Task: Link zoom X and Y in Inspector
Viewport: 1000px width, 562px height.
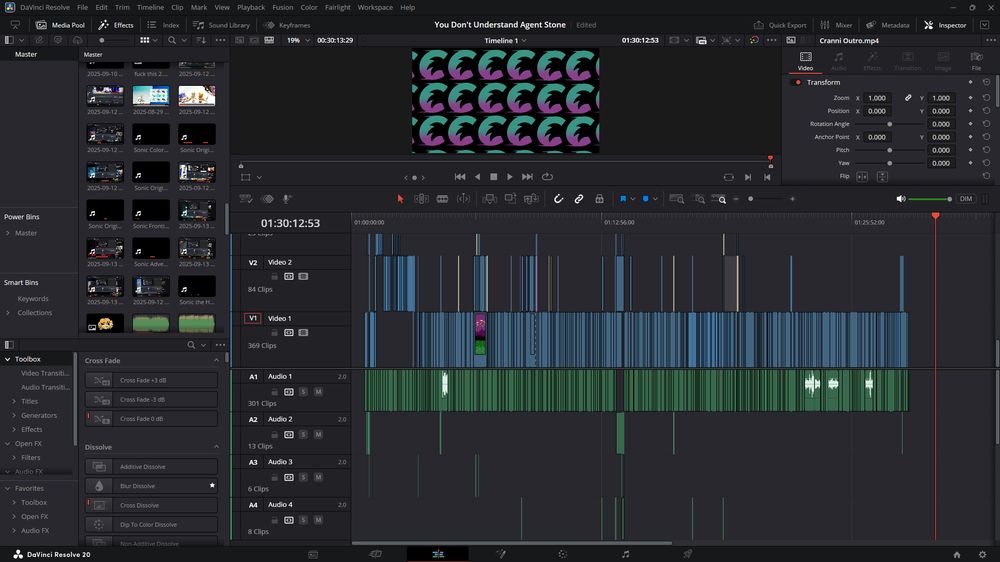Action: coord(908,98)
